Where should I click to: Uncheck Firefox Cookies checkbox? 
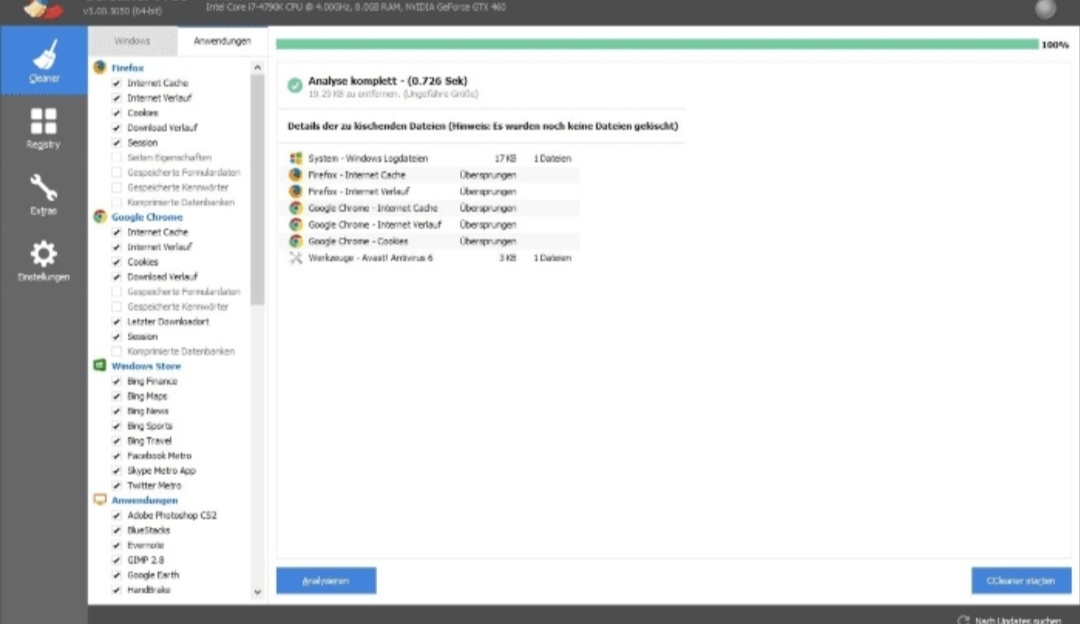point(116,113)
